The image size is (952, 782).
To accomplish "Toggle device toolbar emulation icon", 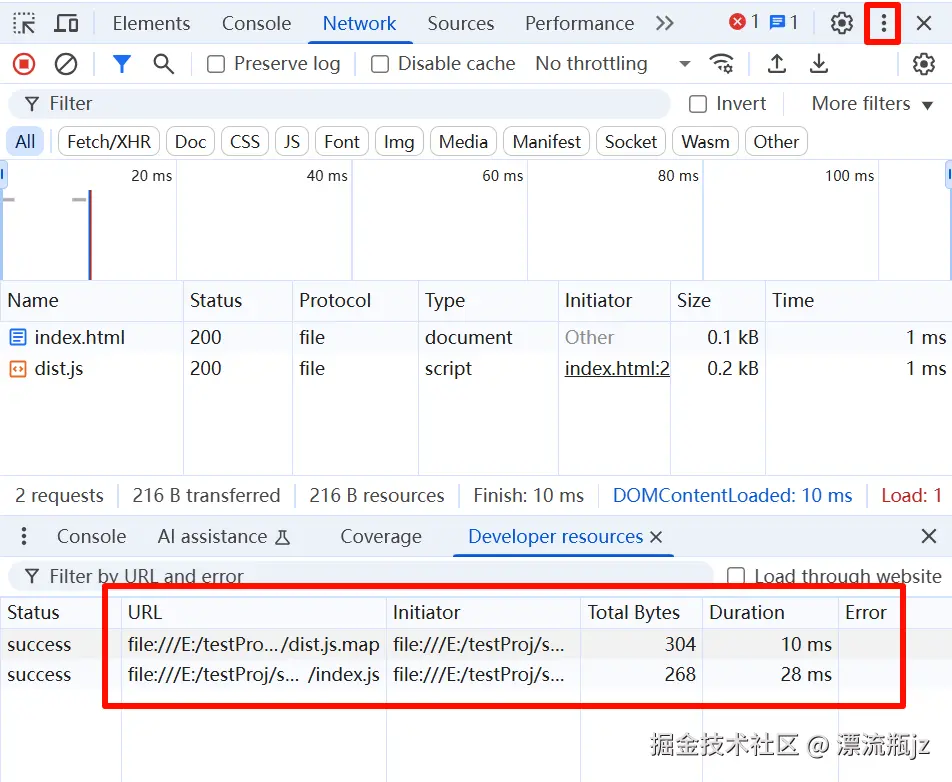I will click(66, 24).
